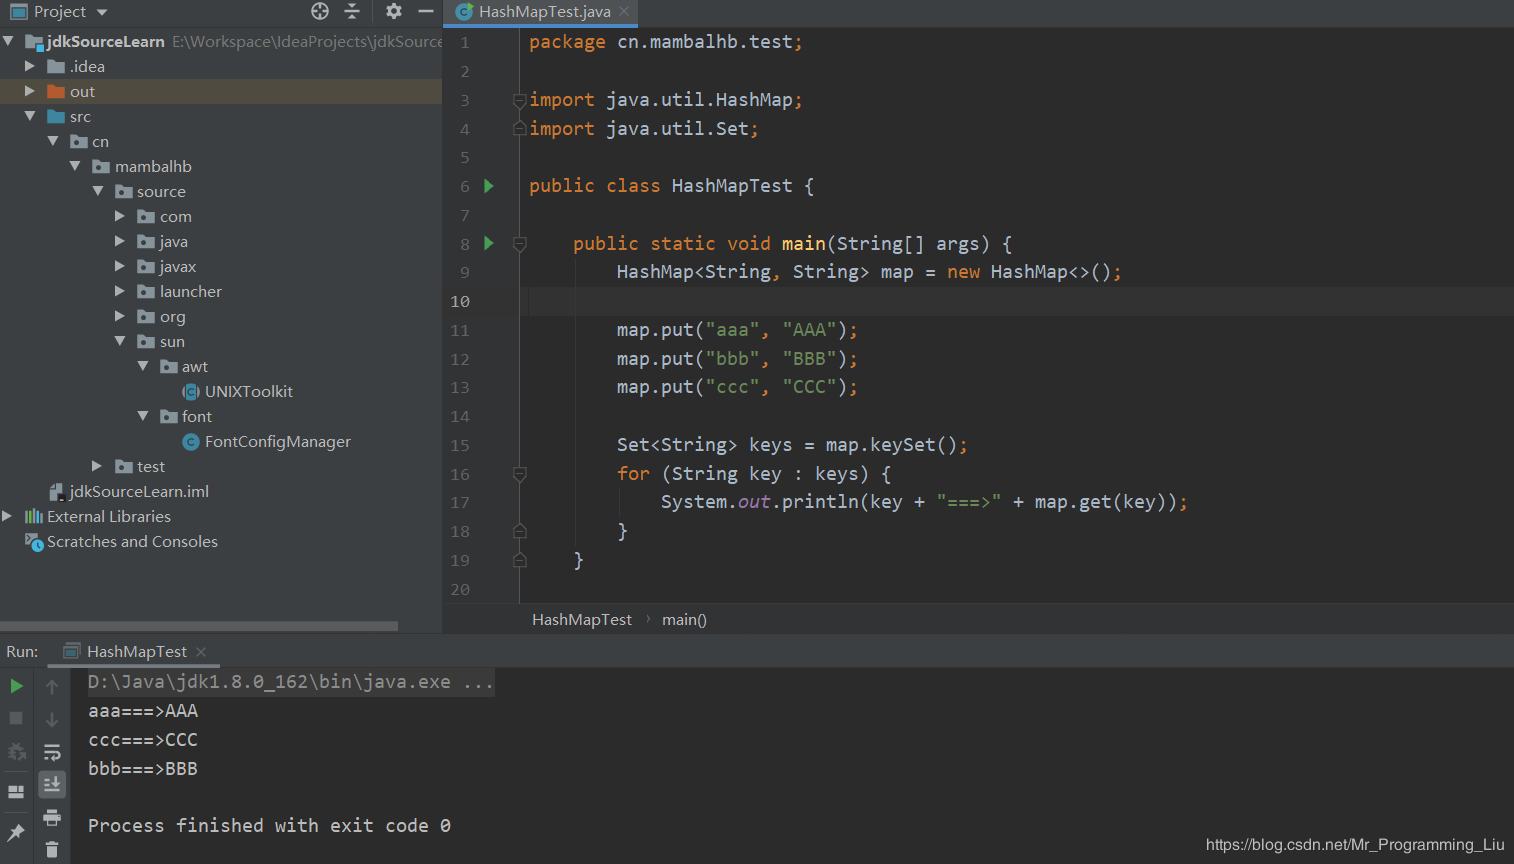
Task: Clear console output with the trash icon
Action: 52,850
